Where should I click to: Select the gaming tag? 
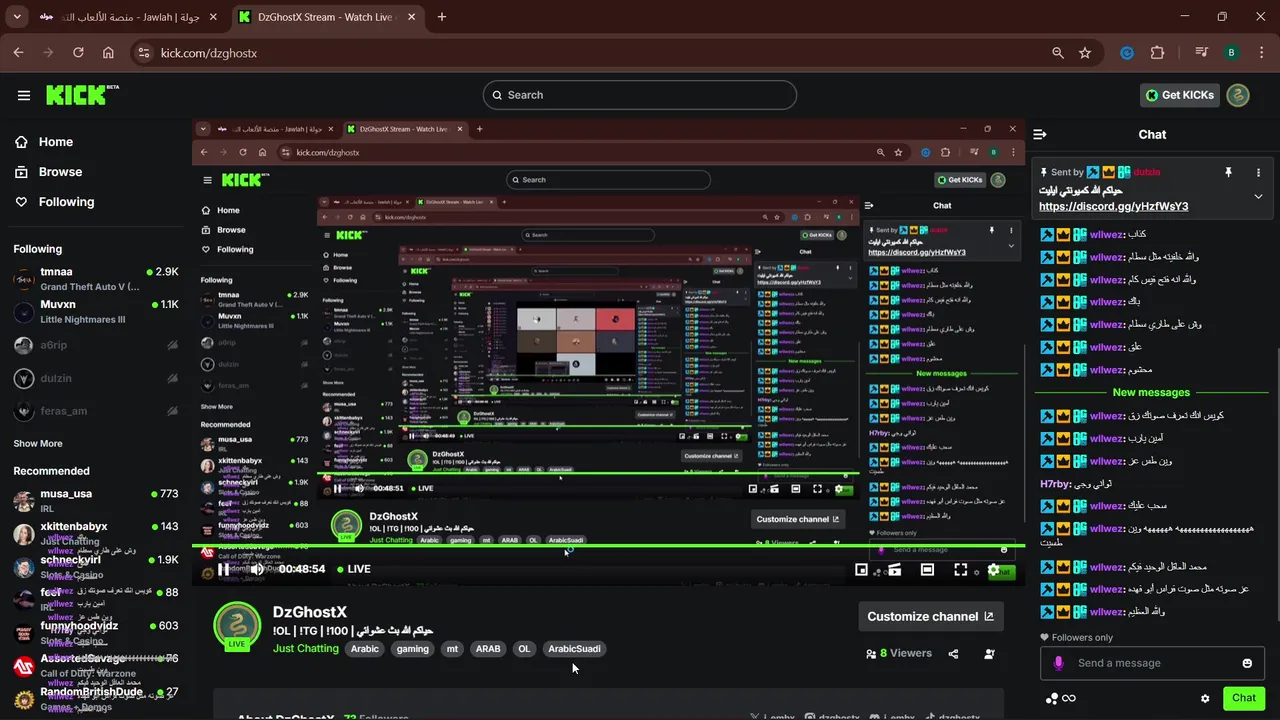tap(412, 649)
